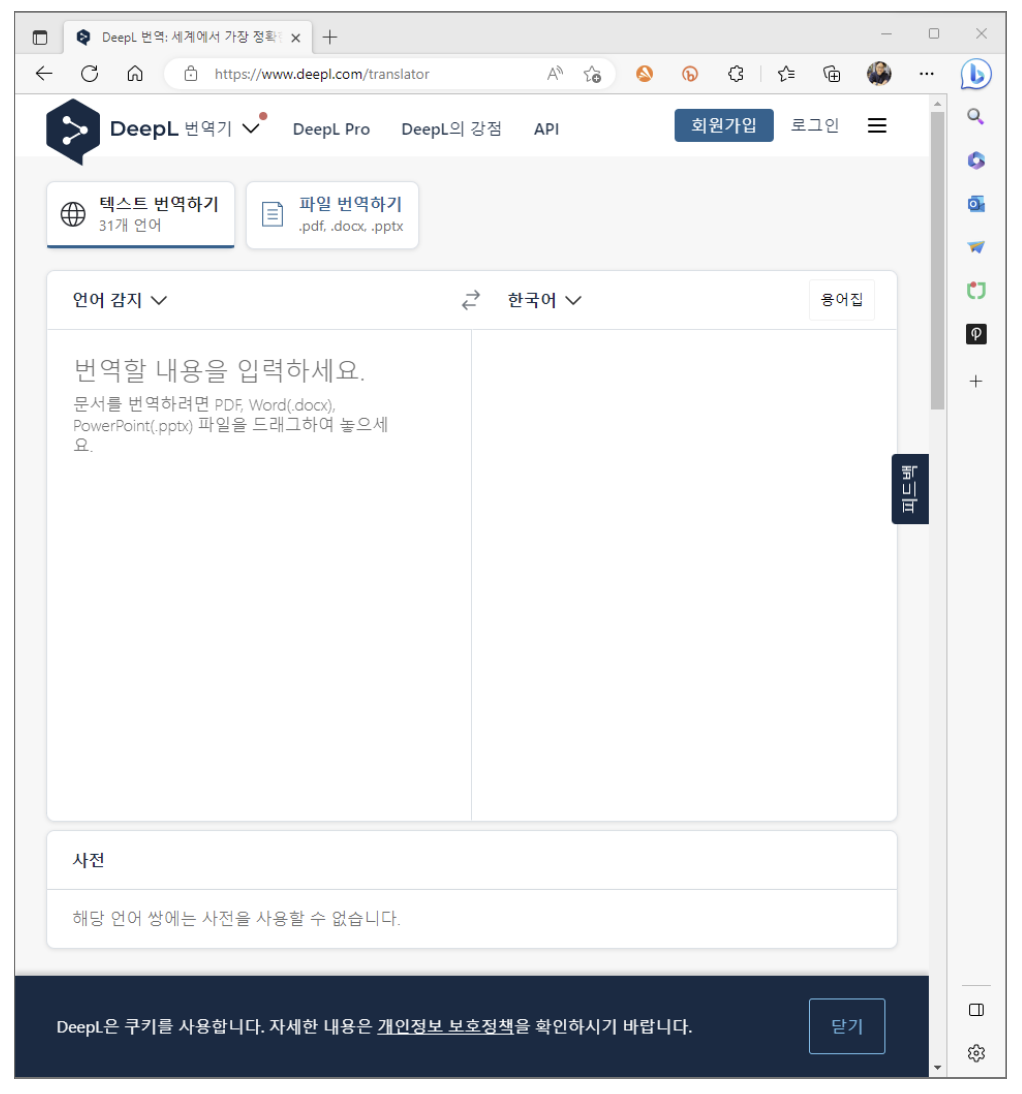Open the API menu item

(x=546, y=129)
